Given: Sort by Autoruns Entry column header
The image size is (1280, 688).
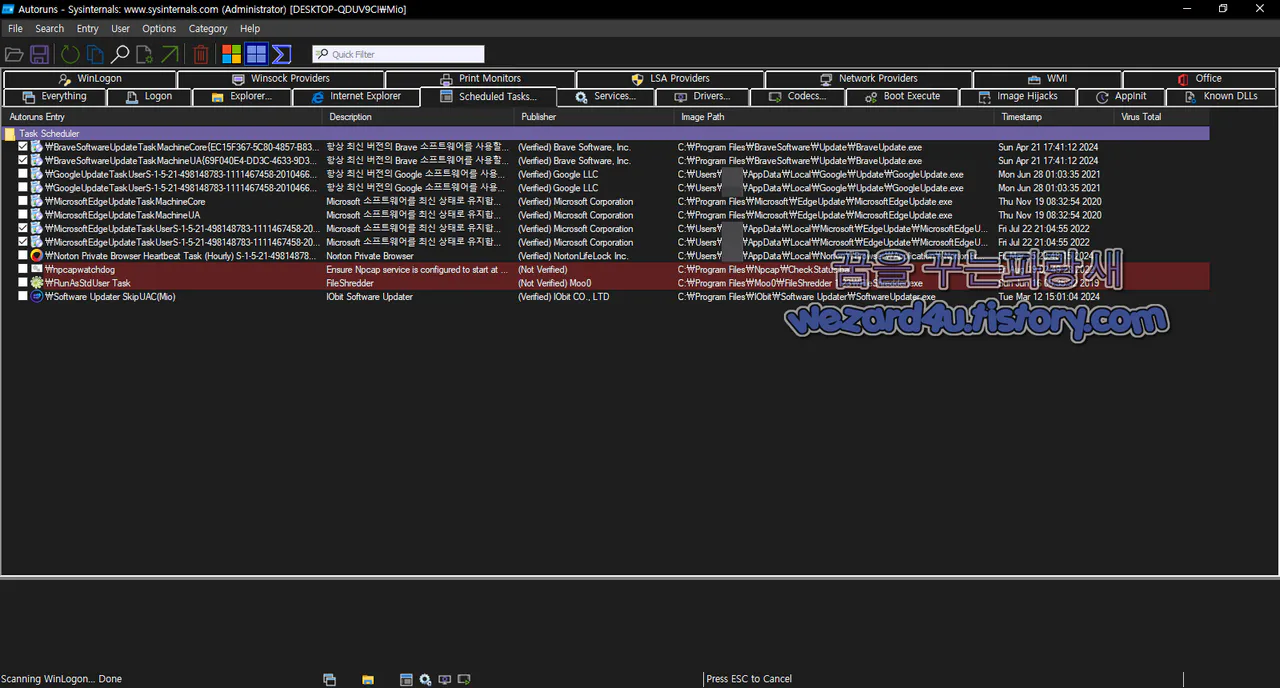Looking at the screenshot, I should click(x=163, y=117).
